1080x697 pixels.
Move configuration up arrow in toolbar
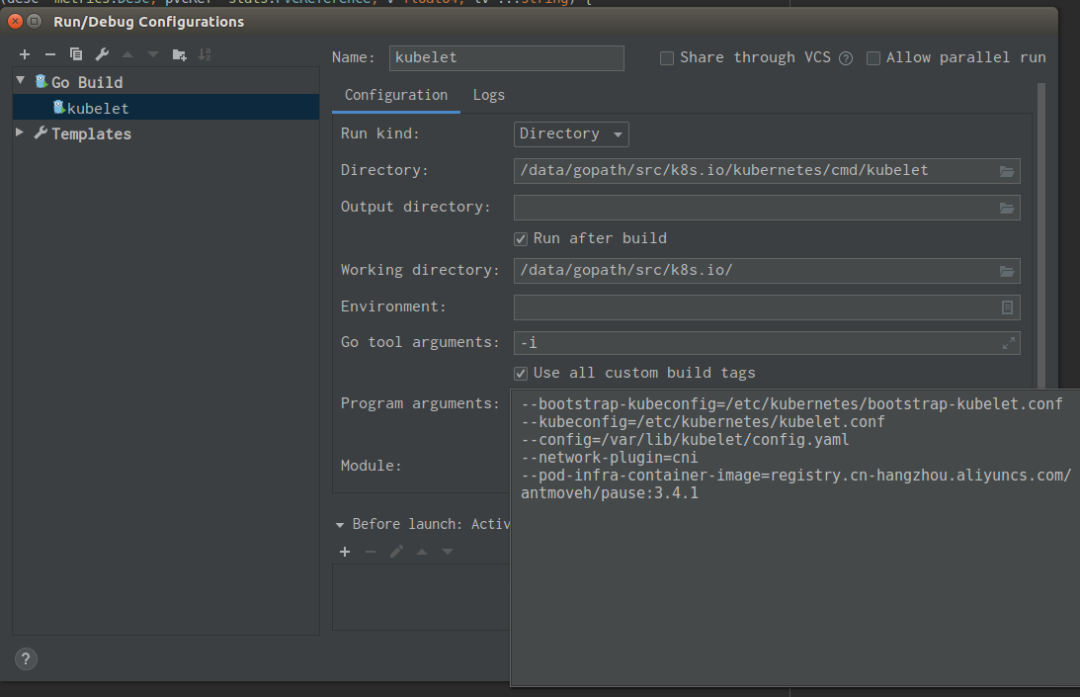tap(127, 54)
